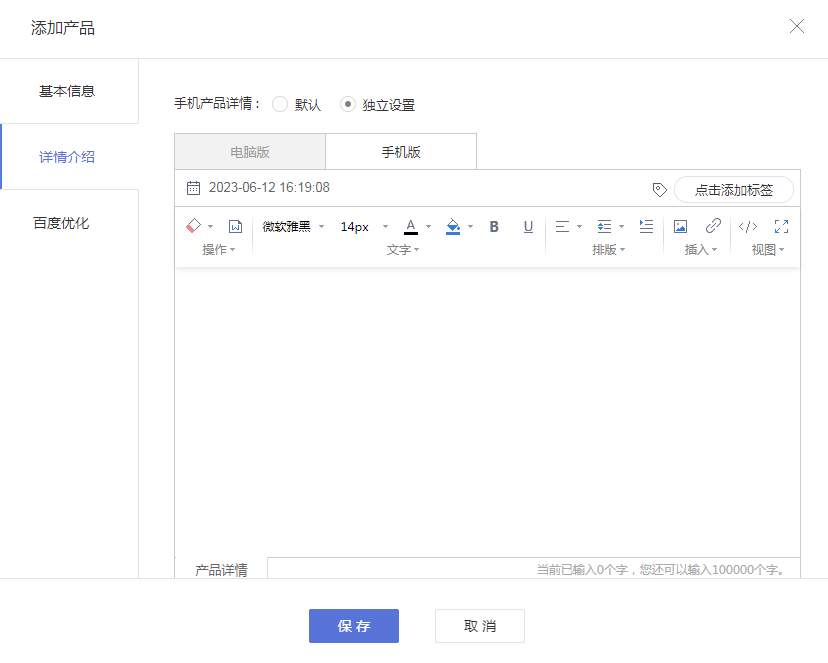Click the paste from Word icon
The height and width of the screenshot is (663, 828).
[236, 226]
